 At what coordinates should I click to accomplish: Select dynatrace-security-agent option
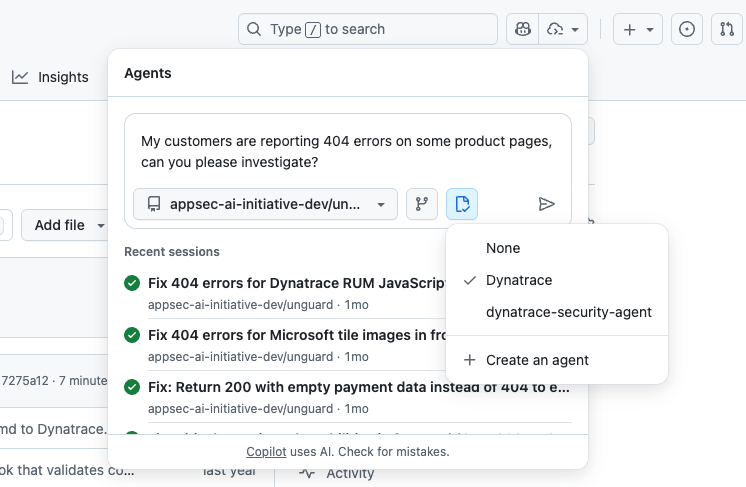[557, 312]
